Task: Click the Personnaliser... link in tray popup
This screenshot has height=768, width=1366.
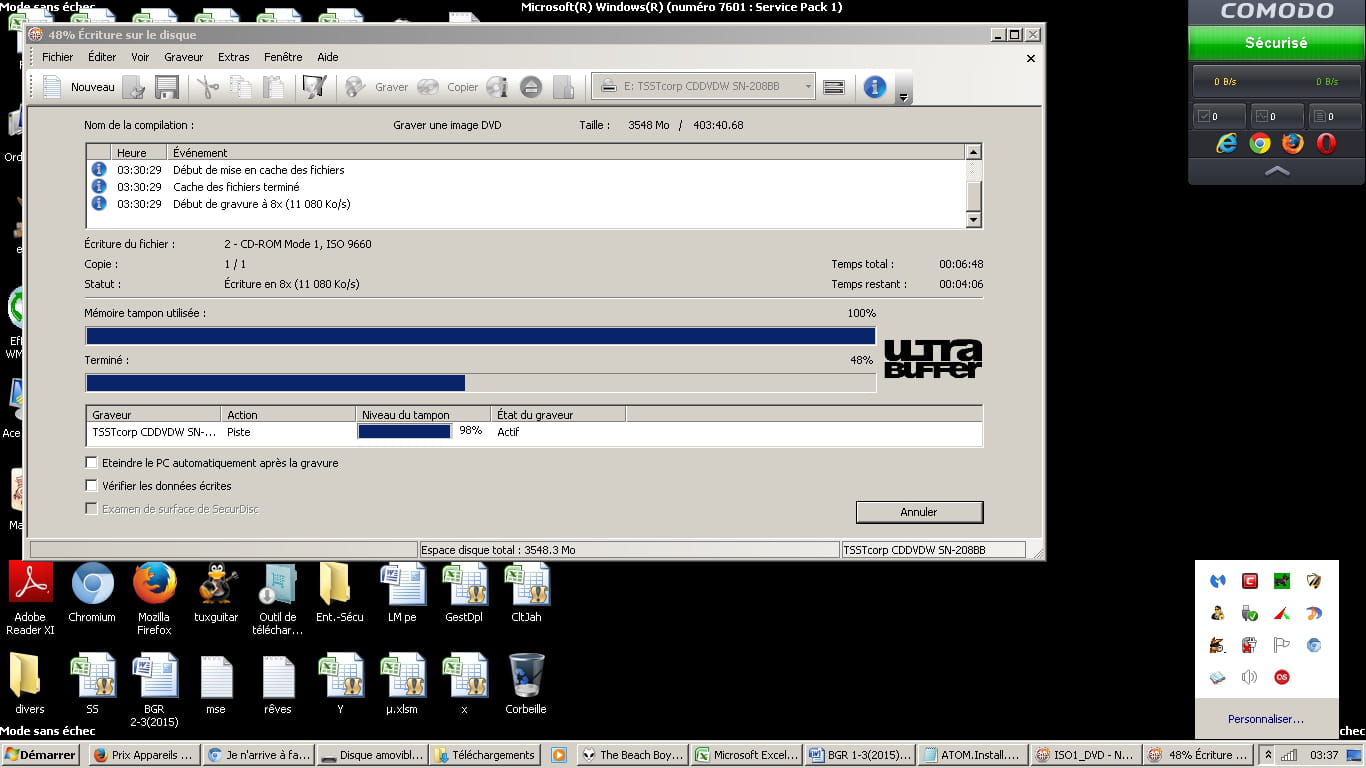Action: pos(1265,719)
